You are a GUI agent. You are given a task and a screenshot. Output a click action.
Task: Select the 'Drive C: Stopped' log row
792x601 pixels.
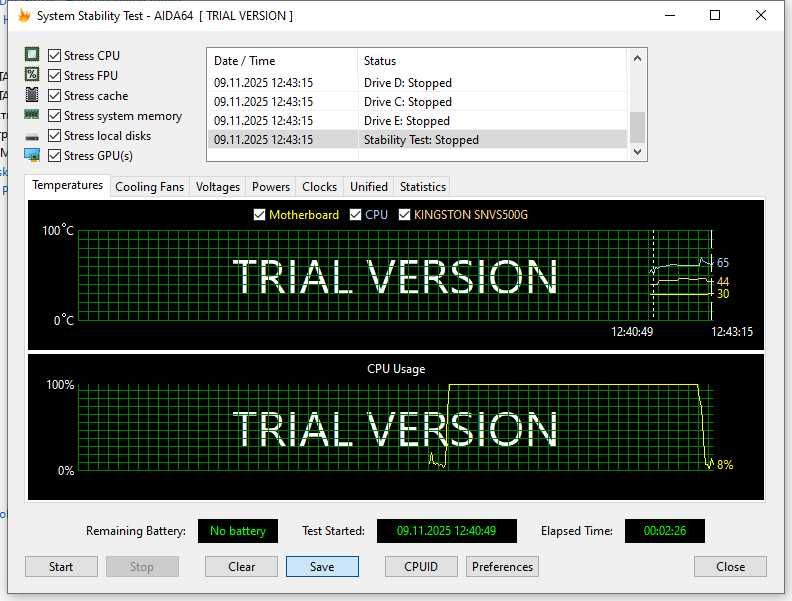click(x=417, y=102)
